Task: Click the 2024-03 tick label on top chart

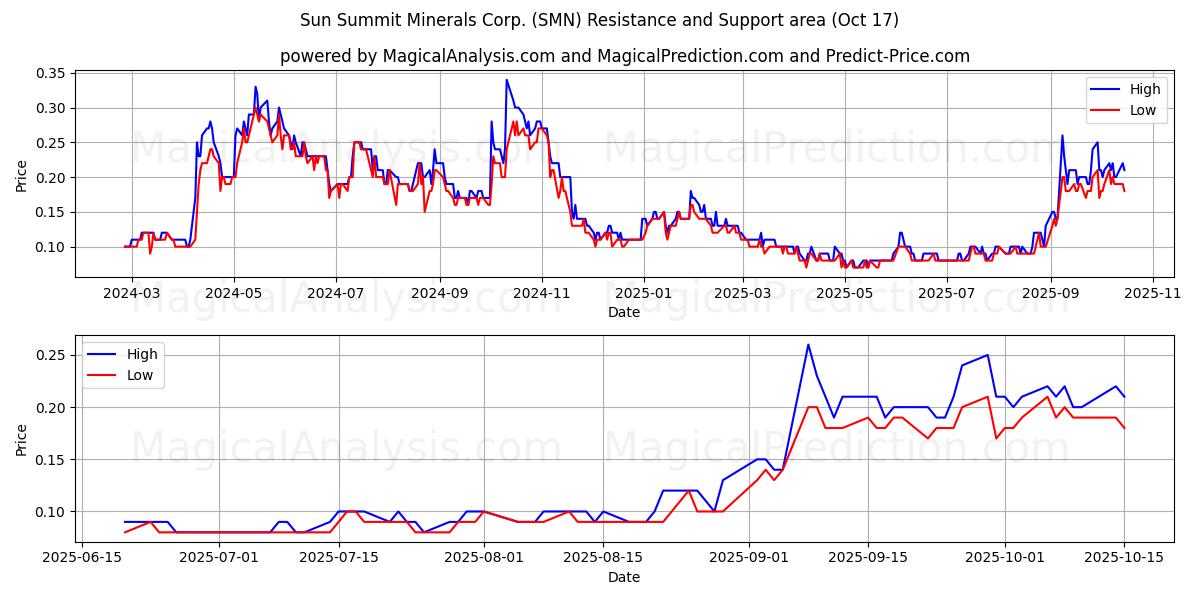Action: click(x=132, y=294)
